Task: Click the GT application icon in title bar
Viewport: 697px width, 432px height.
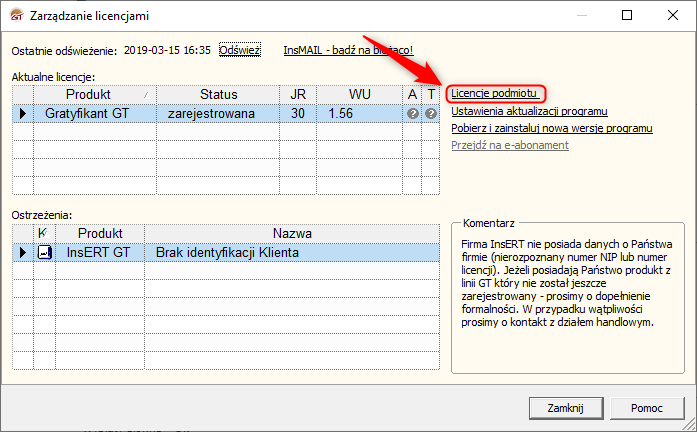Action: click(16, 16)
